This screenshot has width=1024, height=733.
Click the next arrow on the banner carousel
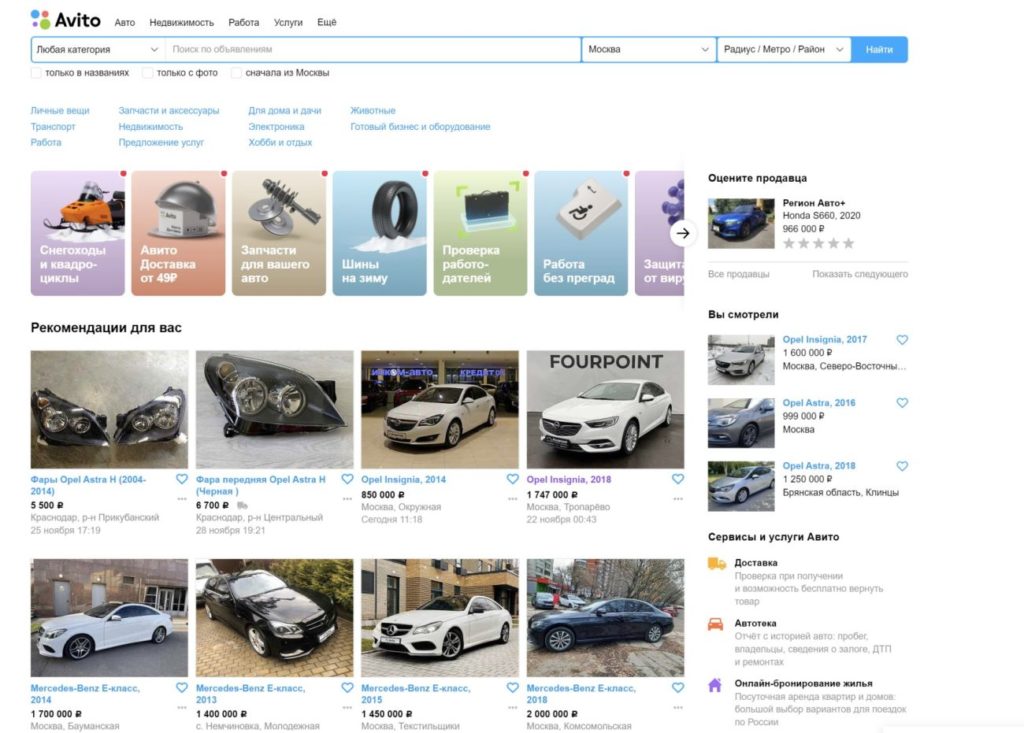tap(682, 233)
